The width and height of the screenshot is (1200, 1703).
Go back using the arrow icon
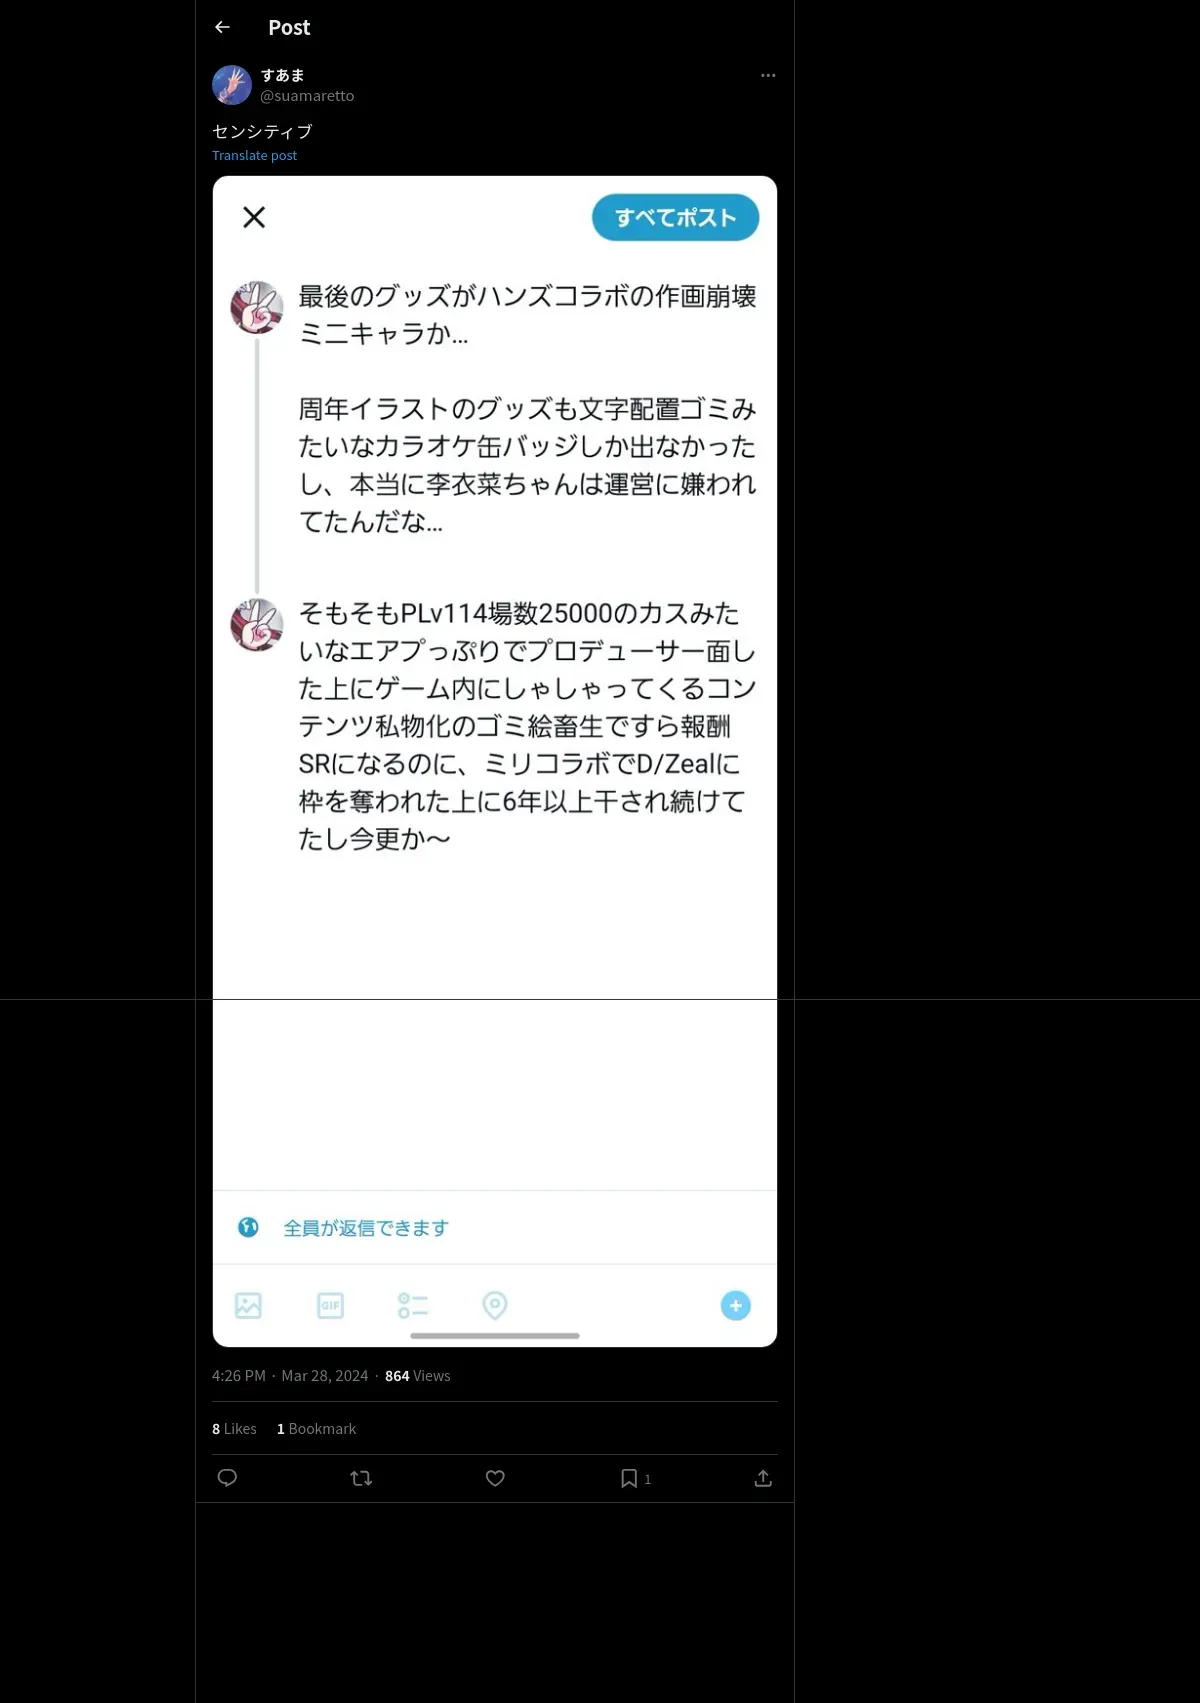pos(222,27)
